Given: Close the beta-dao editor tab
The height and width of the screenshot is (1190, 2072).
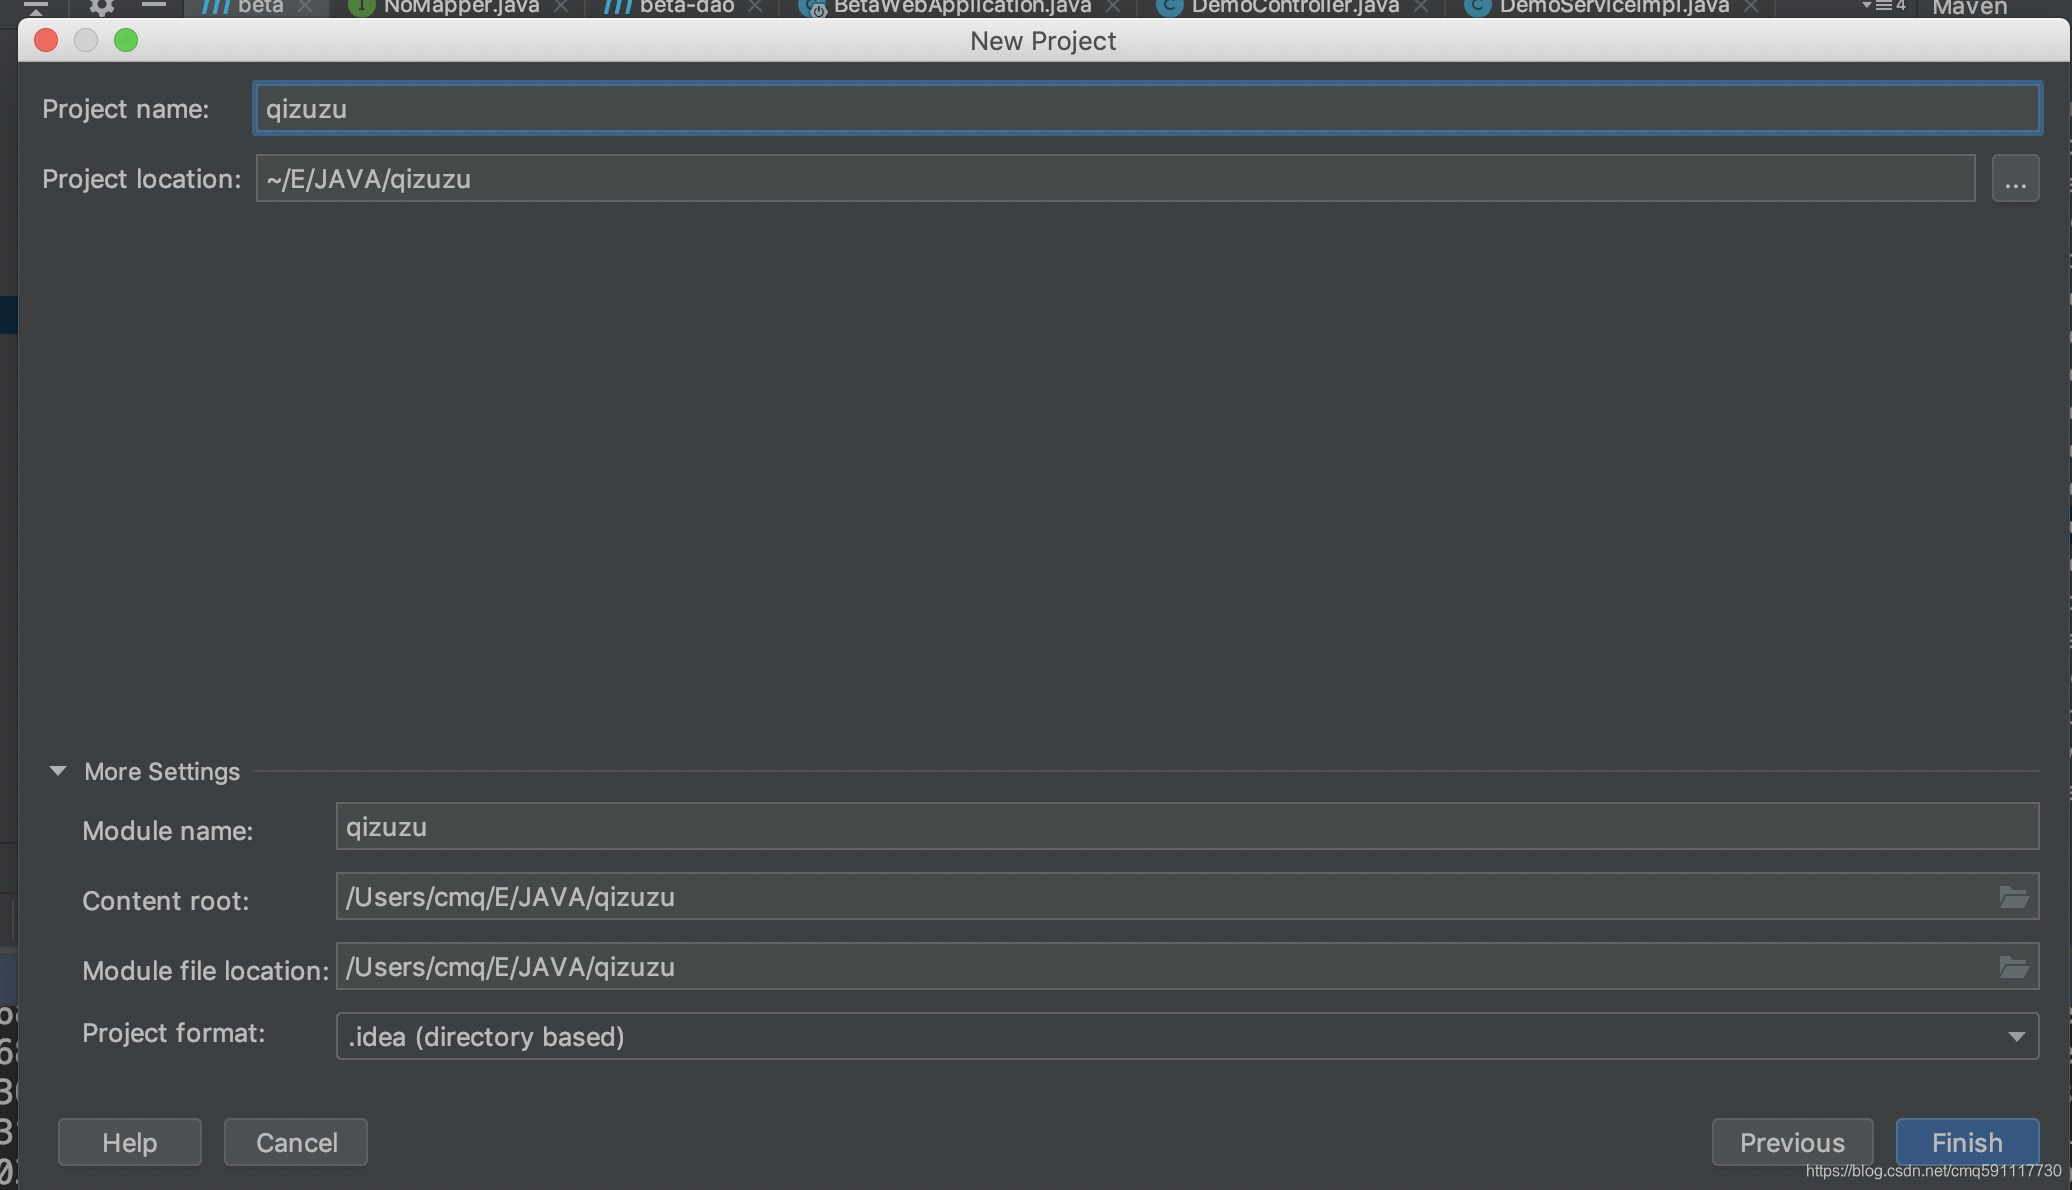Looking at the screenshot, I should [755, 7].
